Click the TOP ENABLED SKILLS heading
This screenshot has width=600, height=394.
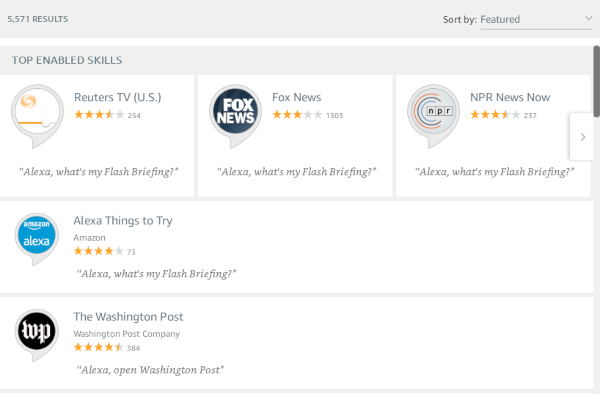click(x=67, y=60)
